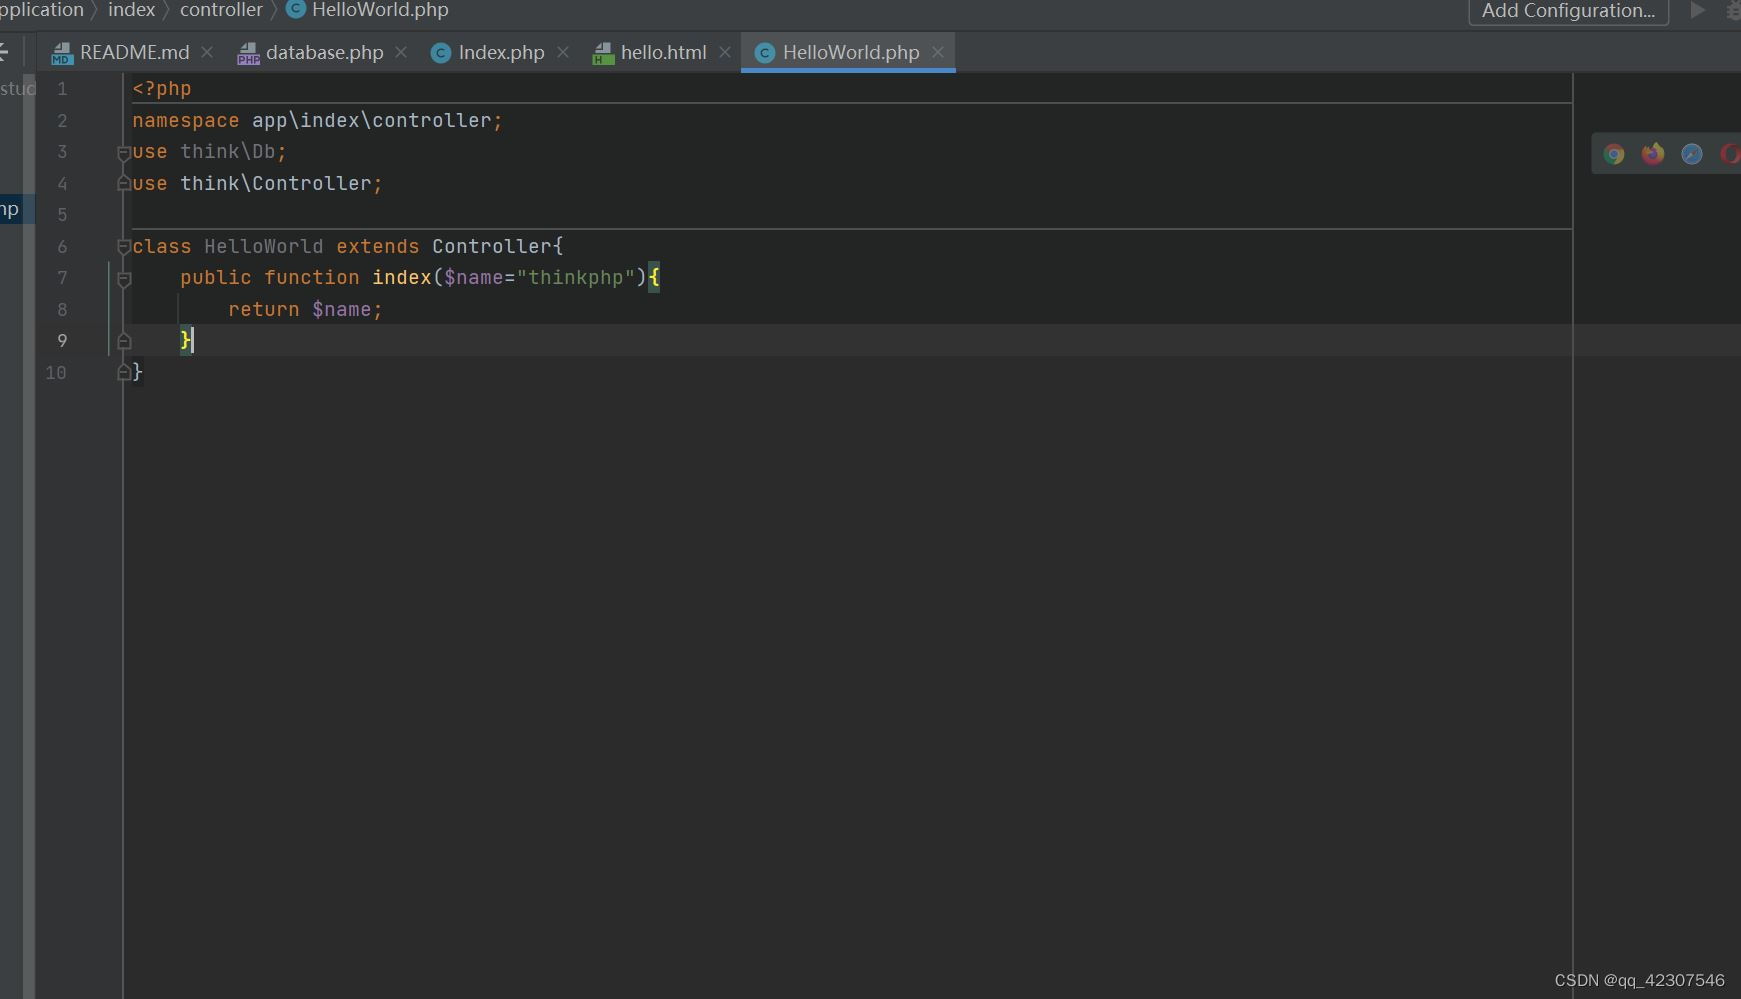Close the HelloWorld.php tab

[937, 52]
